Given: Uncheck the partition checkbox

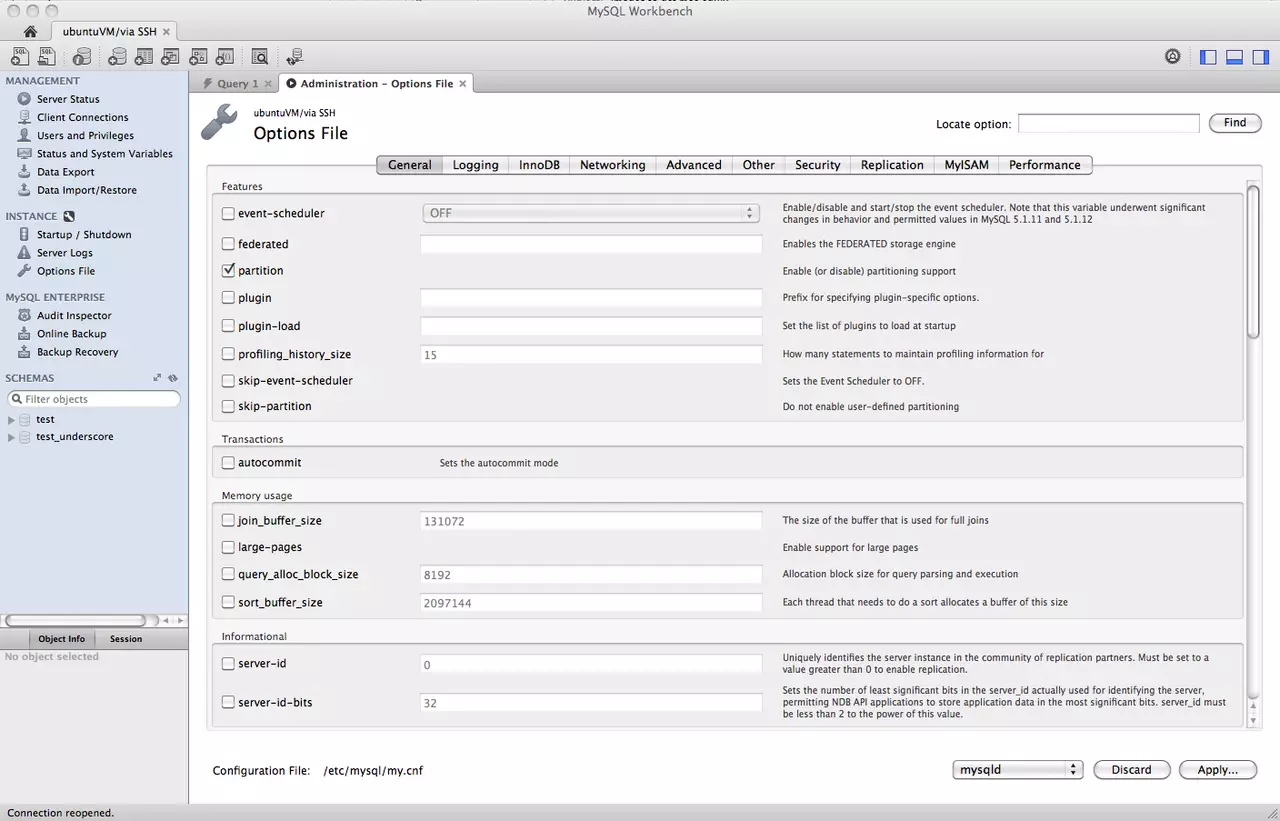Looking at the screenshot, I should pos(228,271).
